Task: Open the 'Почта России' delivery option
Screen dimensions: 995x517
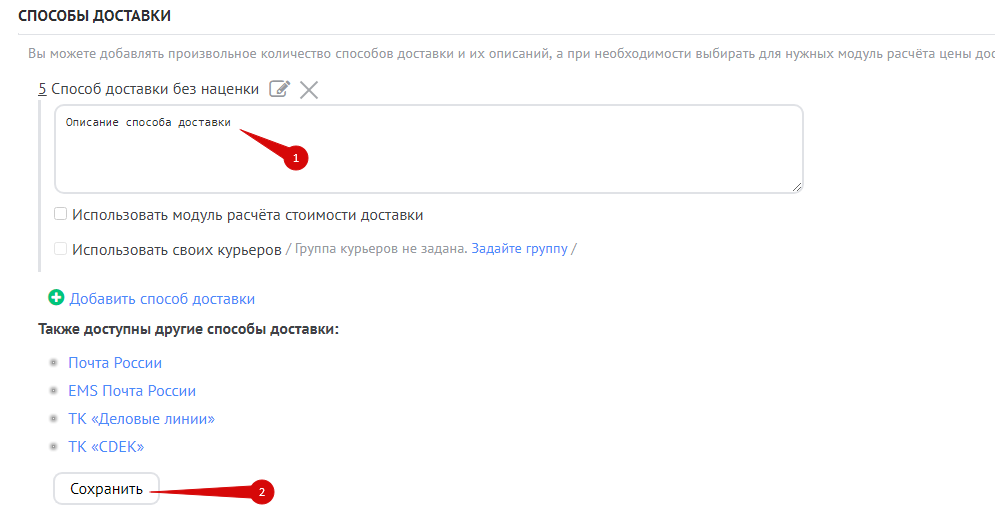Action: tap(115, 363)
